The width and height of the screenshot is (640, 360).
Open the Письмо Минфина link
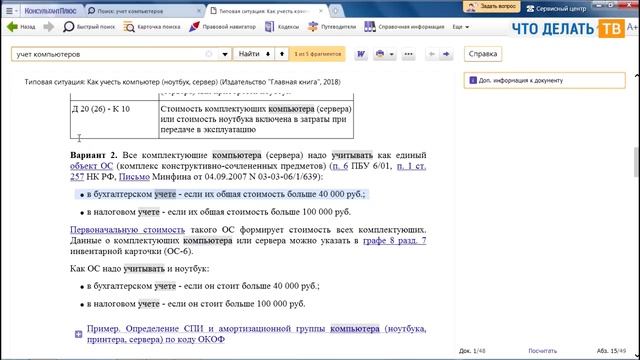[134, 177]
